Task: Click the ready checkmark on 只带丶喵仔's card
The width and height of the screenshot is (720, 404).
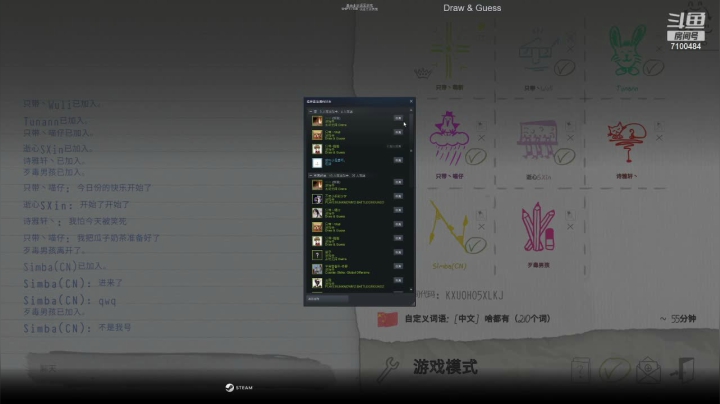Action: tap(476, 157)
